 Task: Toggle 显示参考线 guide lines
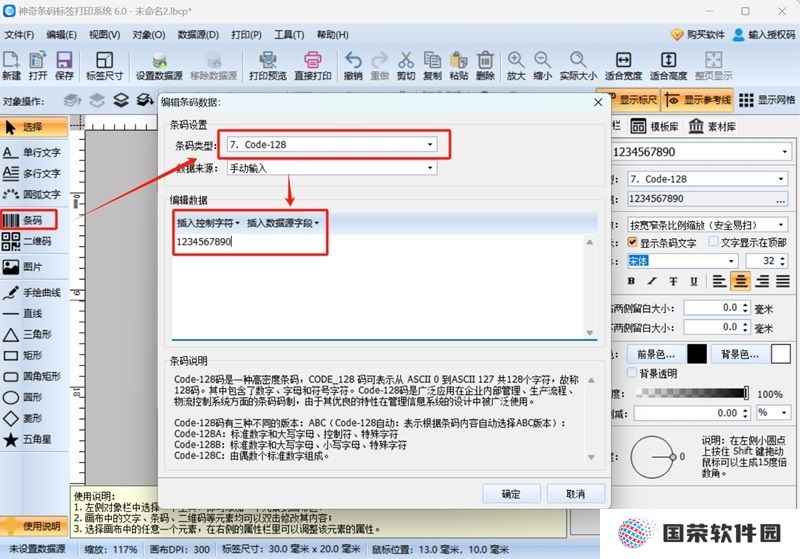(698, 100)
